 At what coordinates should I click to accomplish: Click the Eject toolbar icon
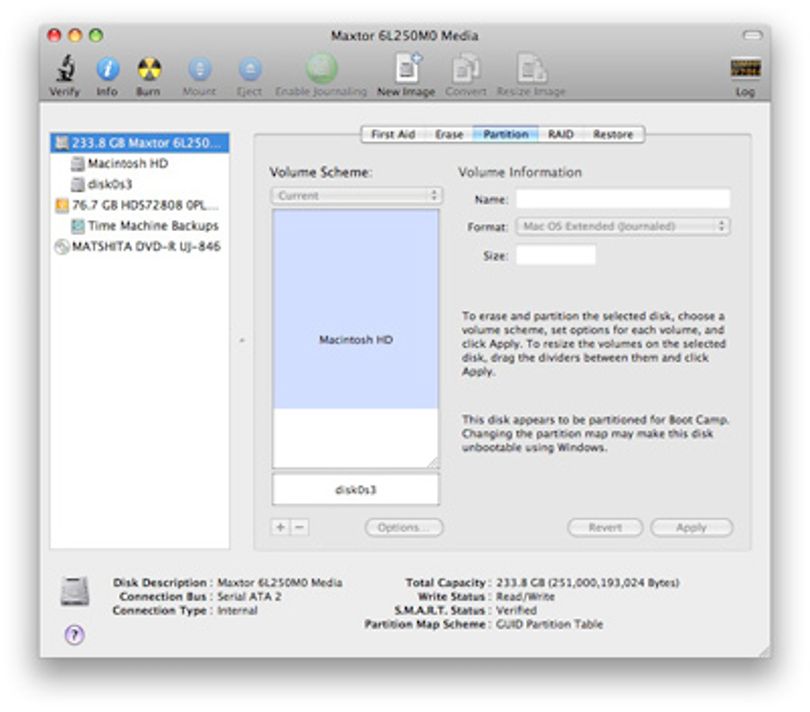coord(250,69)
